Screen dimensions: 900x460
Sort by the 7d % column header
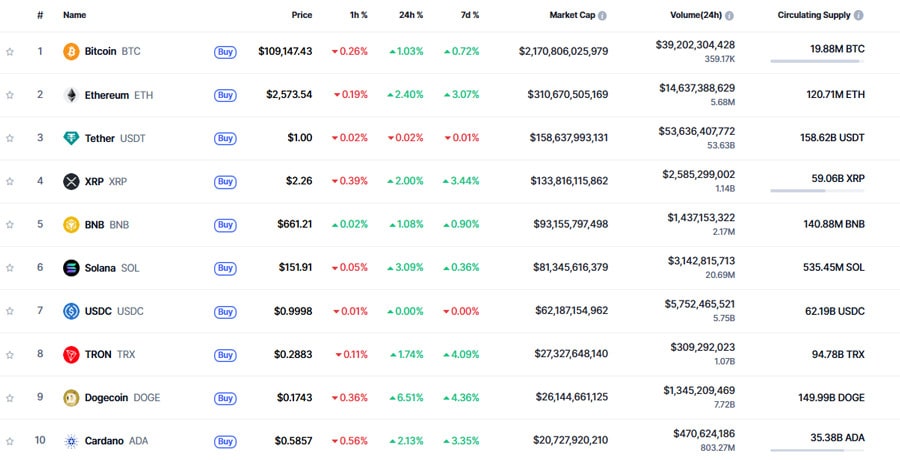(x=470, y=16)
